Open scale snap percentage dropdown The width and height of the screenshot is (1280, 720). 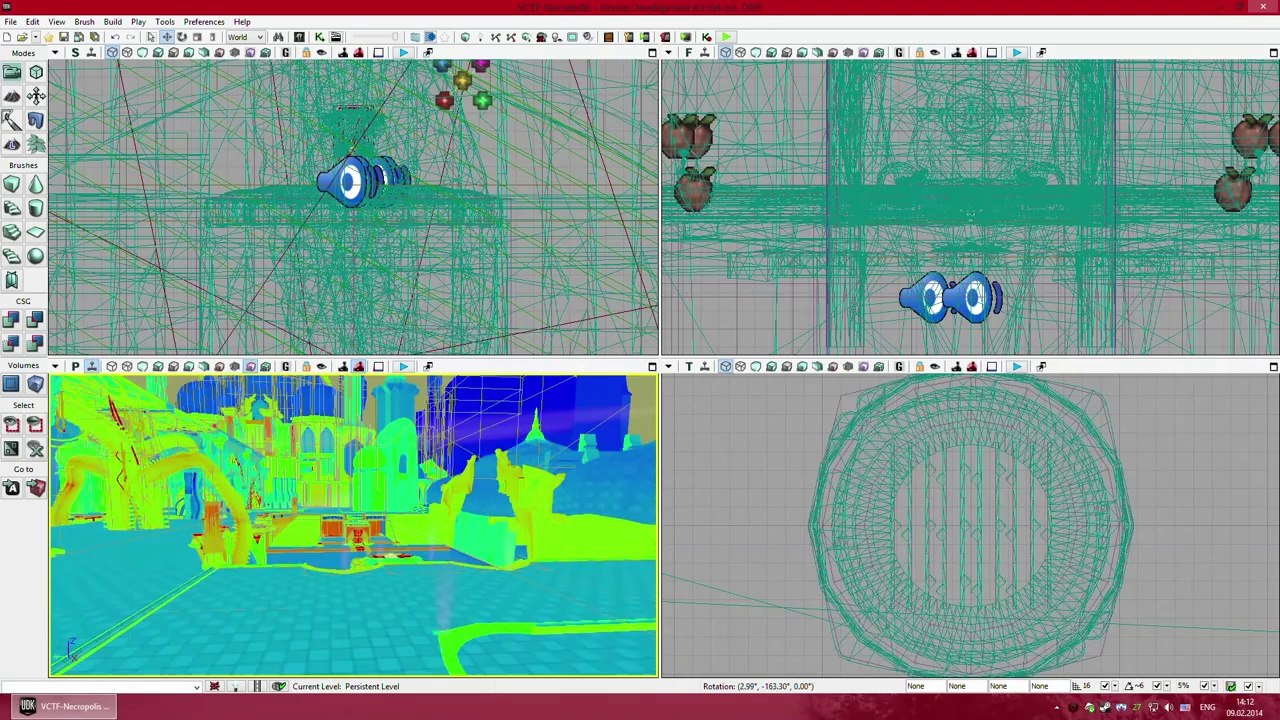[1216, 686]
